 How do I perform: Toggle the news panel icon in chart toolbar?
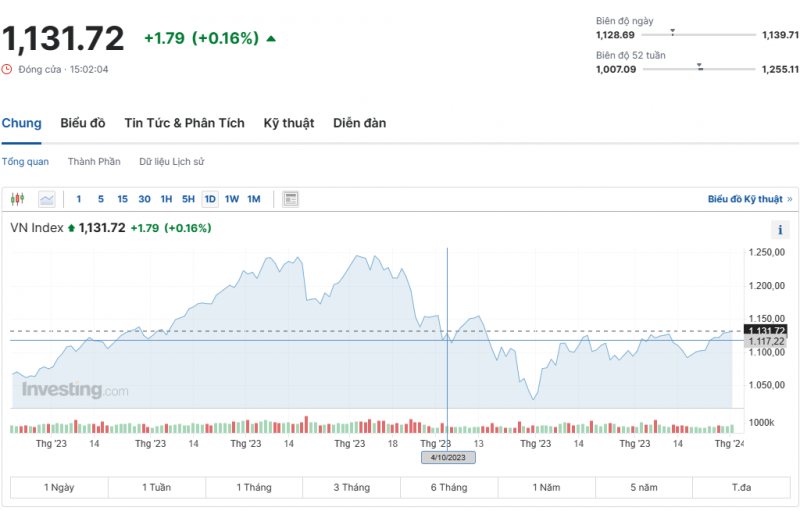(x=290, y=199)
